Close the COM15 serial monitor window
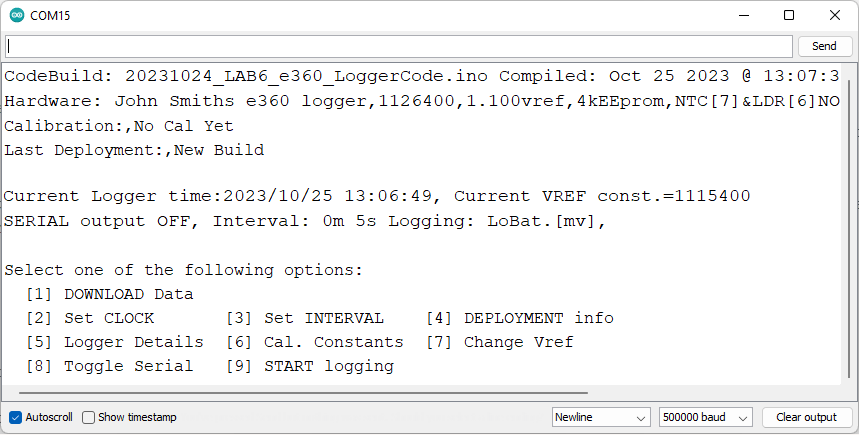Image resolution: width=859 pixels, height=435 pixels. tap(835, 15)
